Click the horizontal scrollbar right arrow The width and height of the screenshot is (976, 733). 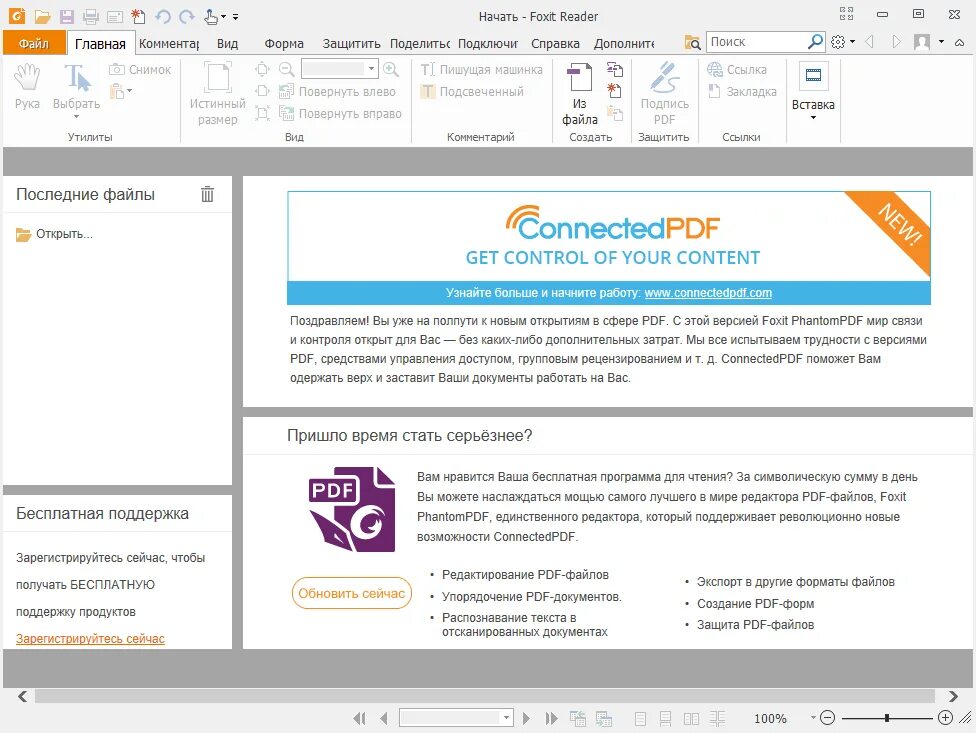point(954,696)
